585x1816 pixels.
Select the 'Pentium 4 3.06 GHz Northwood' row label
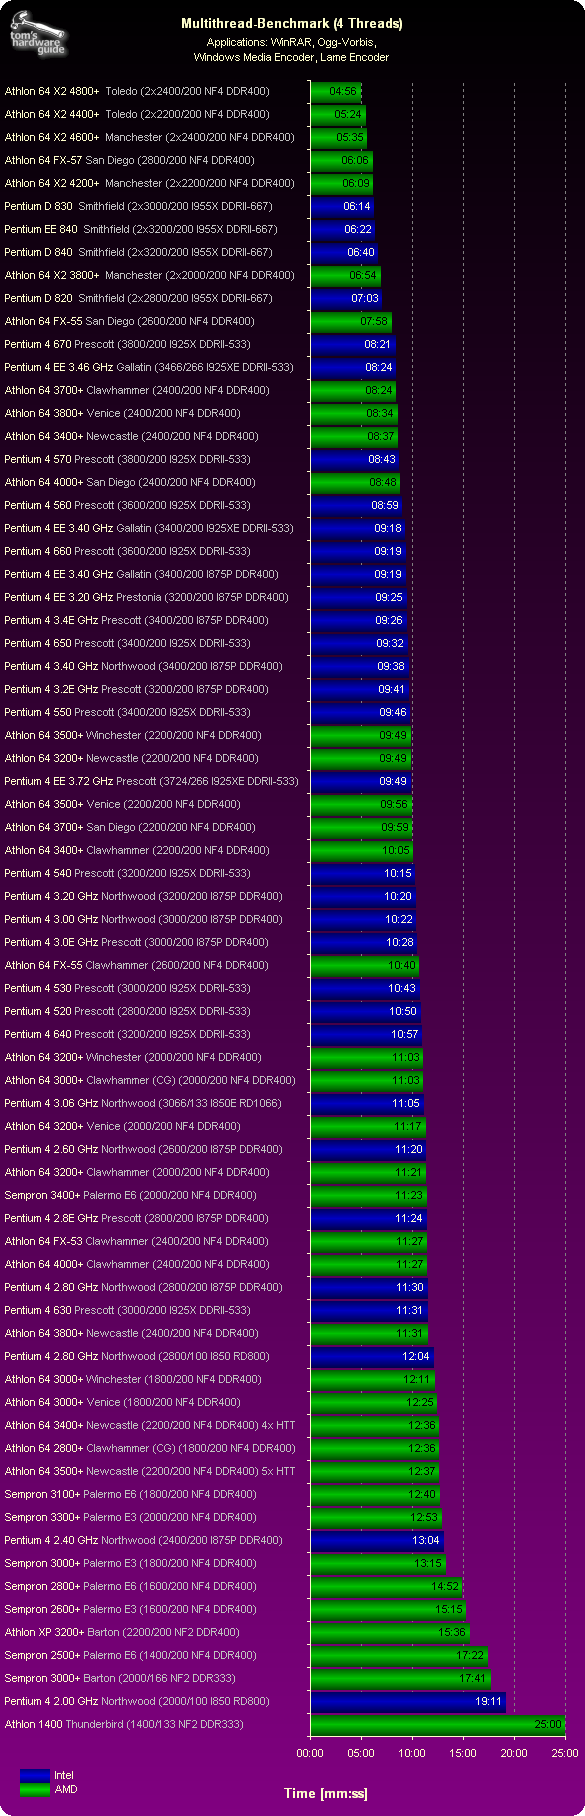pyautogui.click(x=144, y=1103)
